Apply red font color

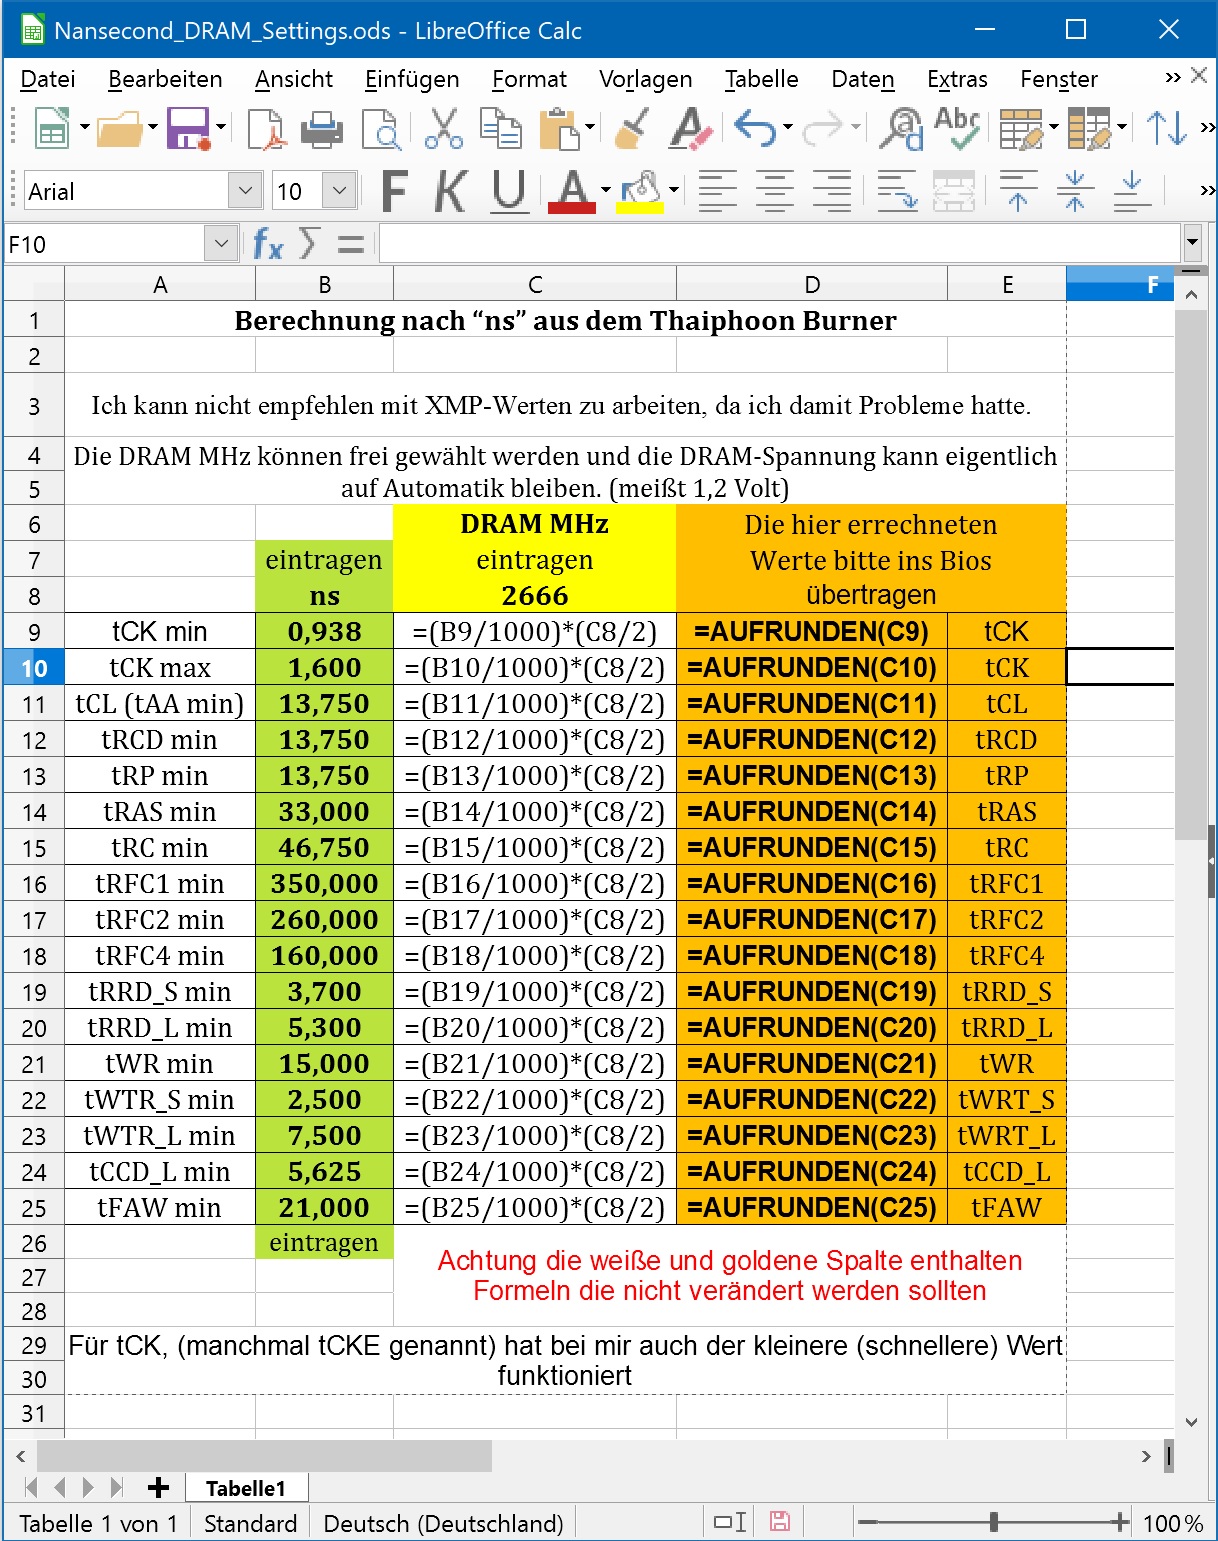(572, 191)
